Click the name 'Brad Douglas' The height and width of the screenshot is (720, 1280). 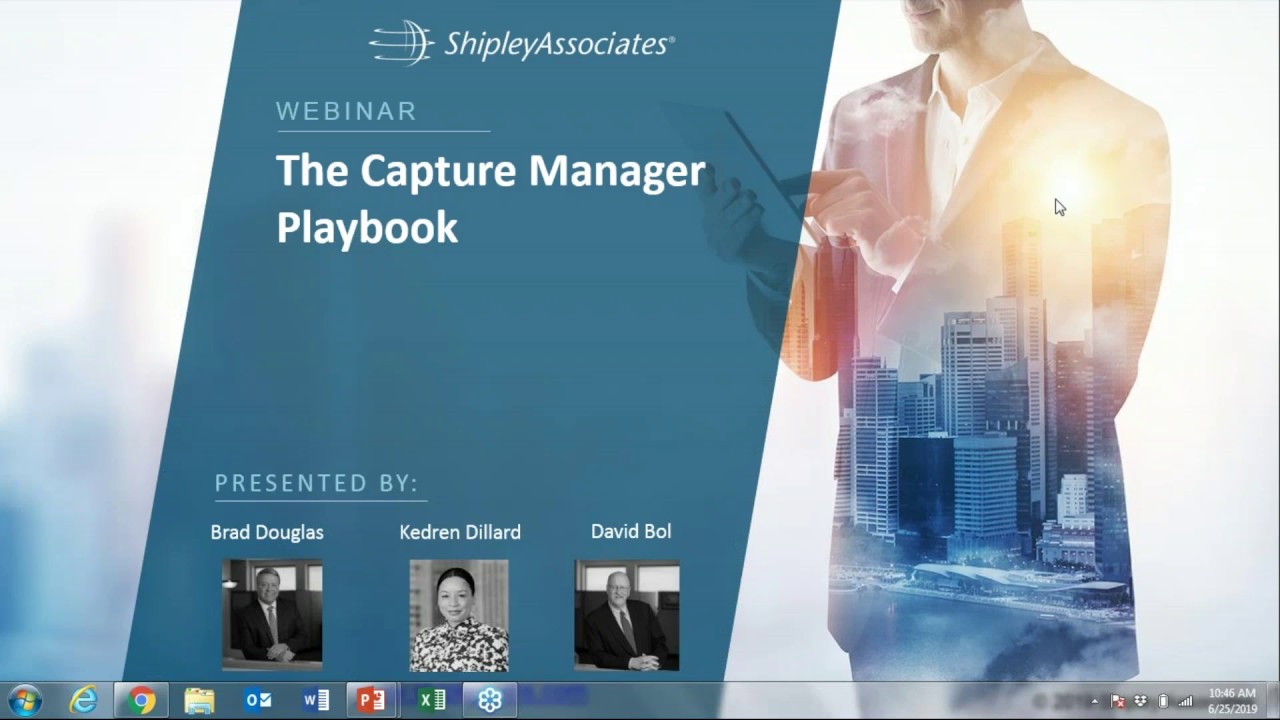click(x=267, y=532)
